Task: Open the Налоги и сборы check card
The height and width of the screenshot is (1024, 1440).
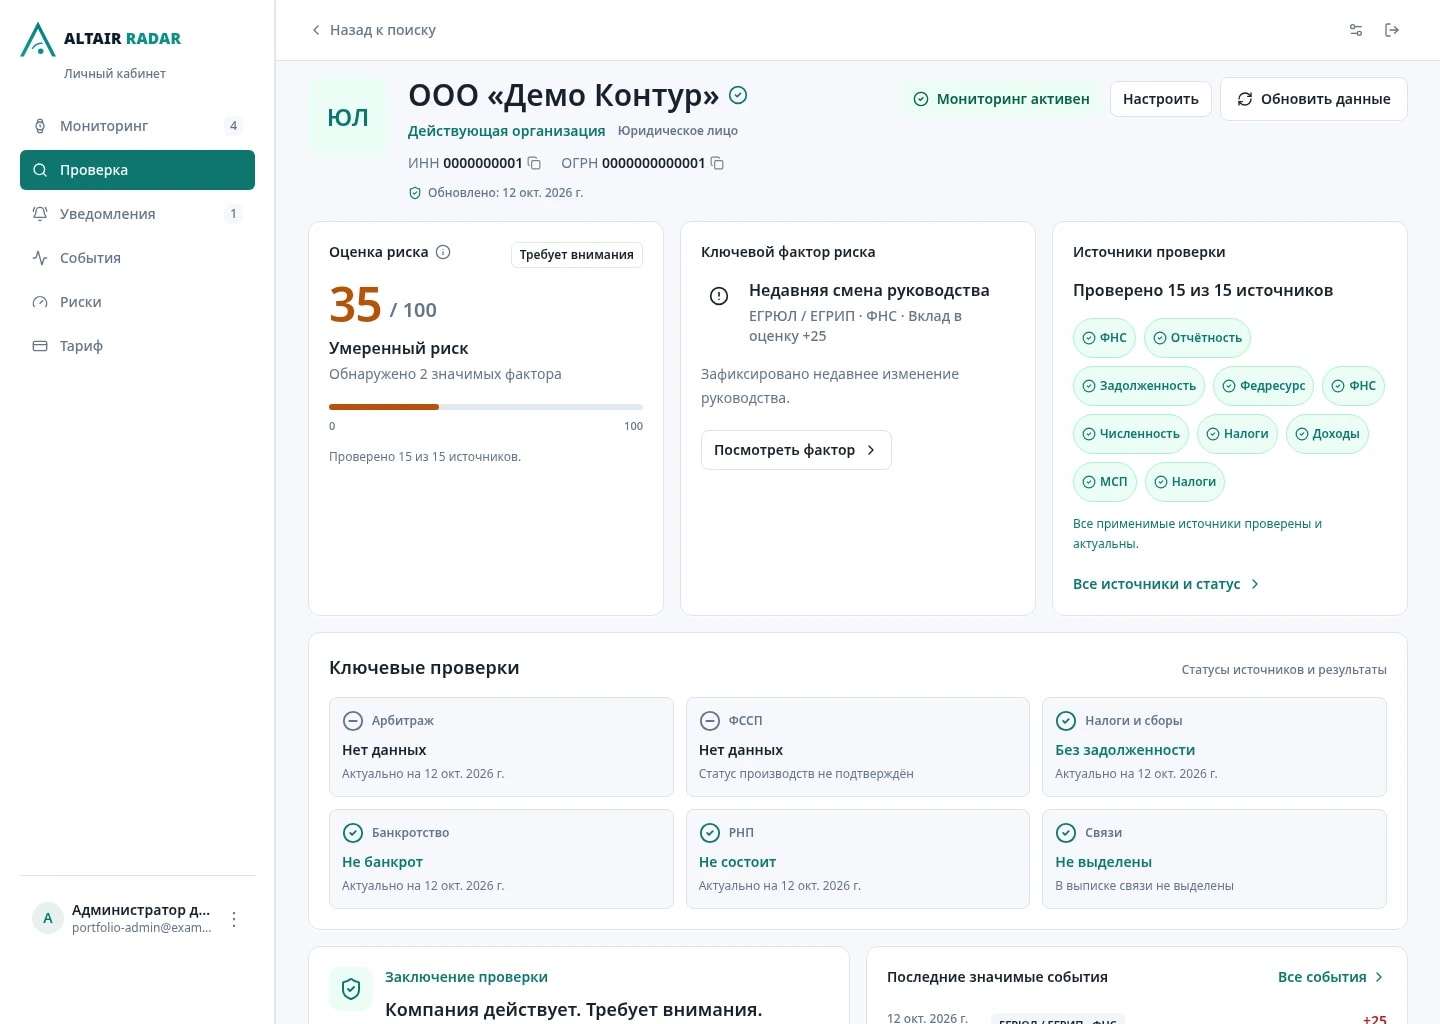Action: click(x=1214, y=747)
